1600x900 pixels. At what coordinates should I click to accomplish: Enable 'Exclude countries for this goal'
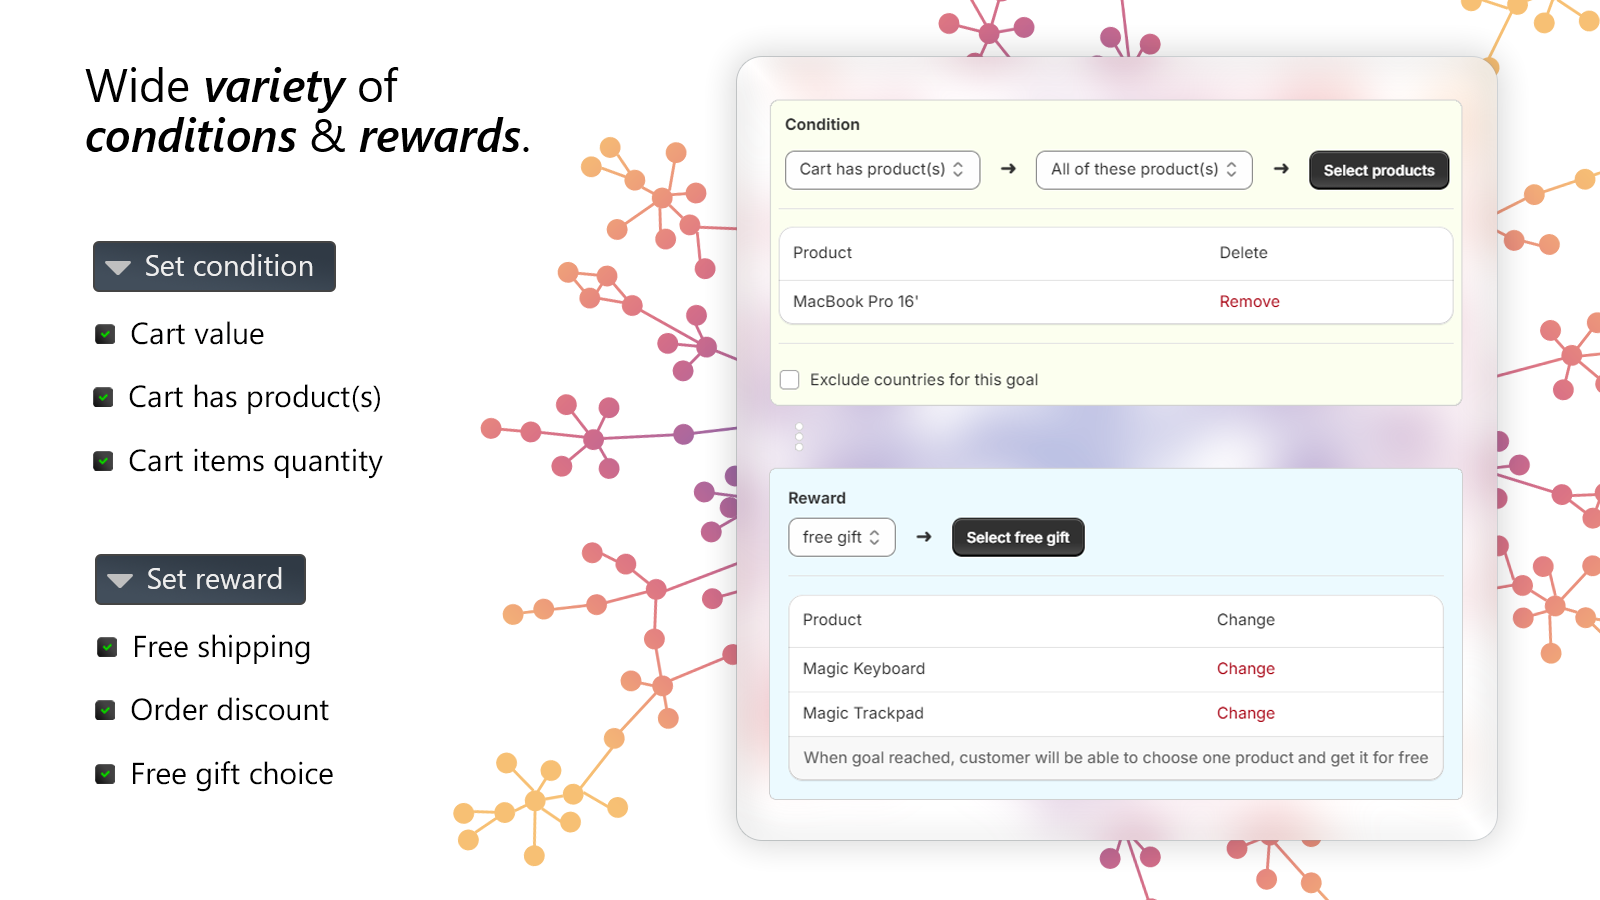[789, 379]
